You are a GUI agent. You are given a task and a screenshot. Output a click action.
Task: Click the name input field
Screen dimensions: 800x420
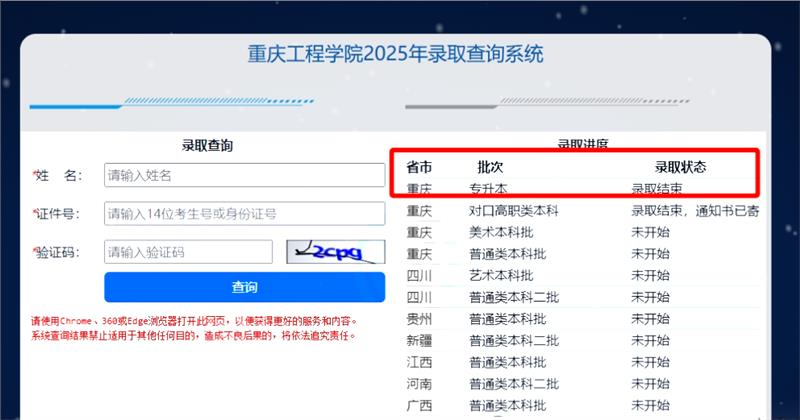(244, 175)
